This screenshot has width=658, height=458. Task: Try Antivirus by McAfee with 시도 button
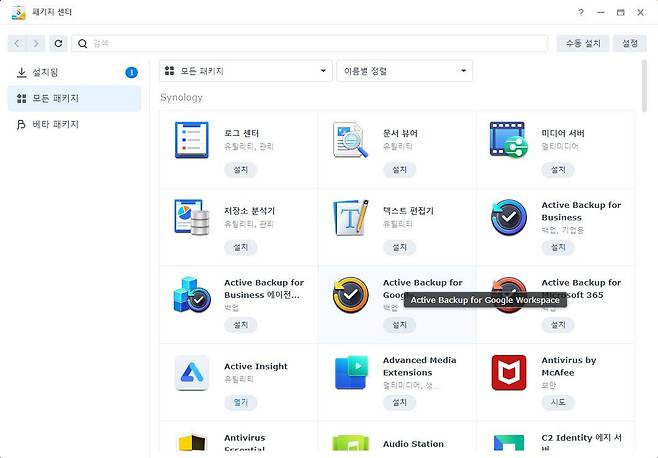(558, 402)
